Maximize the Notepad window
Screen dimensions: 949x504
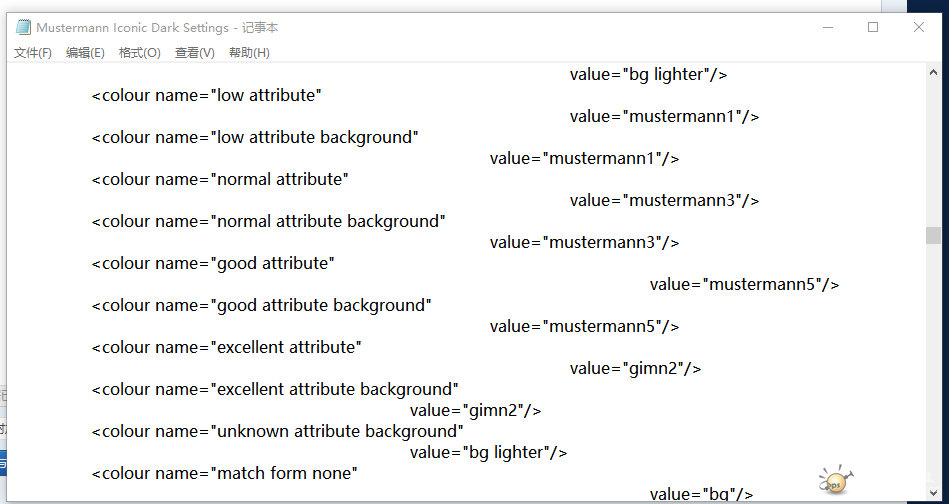(873, 27)
